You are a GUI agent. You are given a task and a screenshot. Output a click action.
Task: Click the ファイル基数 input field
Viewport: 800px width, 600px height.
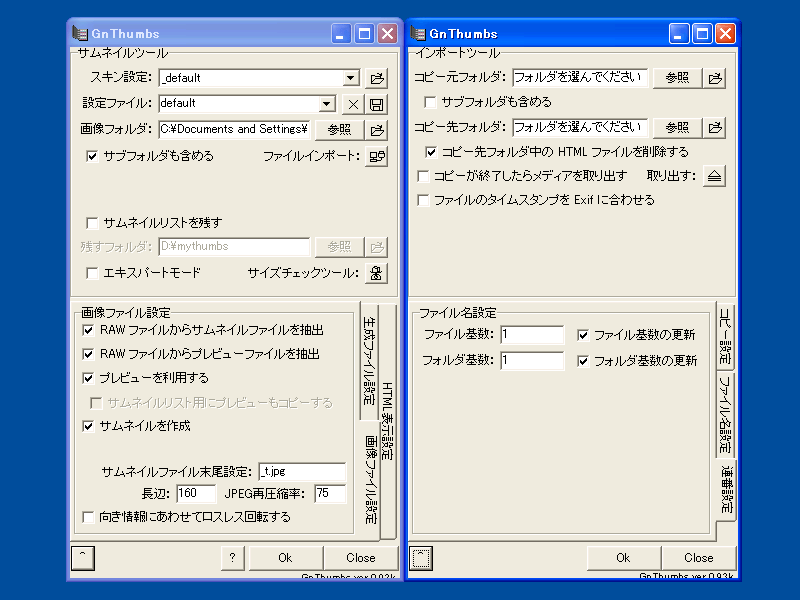coord(532,335)
